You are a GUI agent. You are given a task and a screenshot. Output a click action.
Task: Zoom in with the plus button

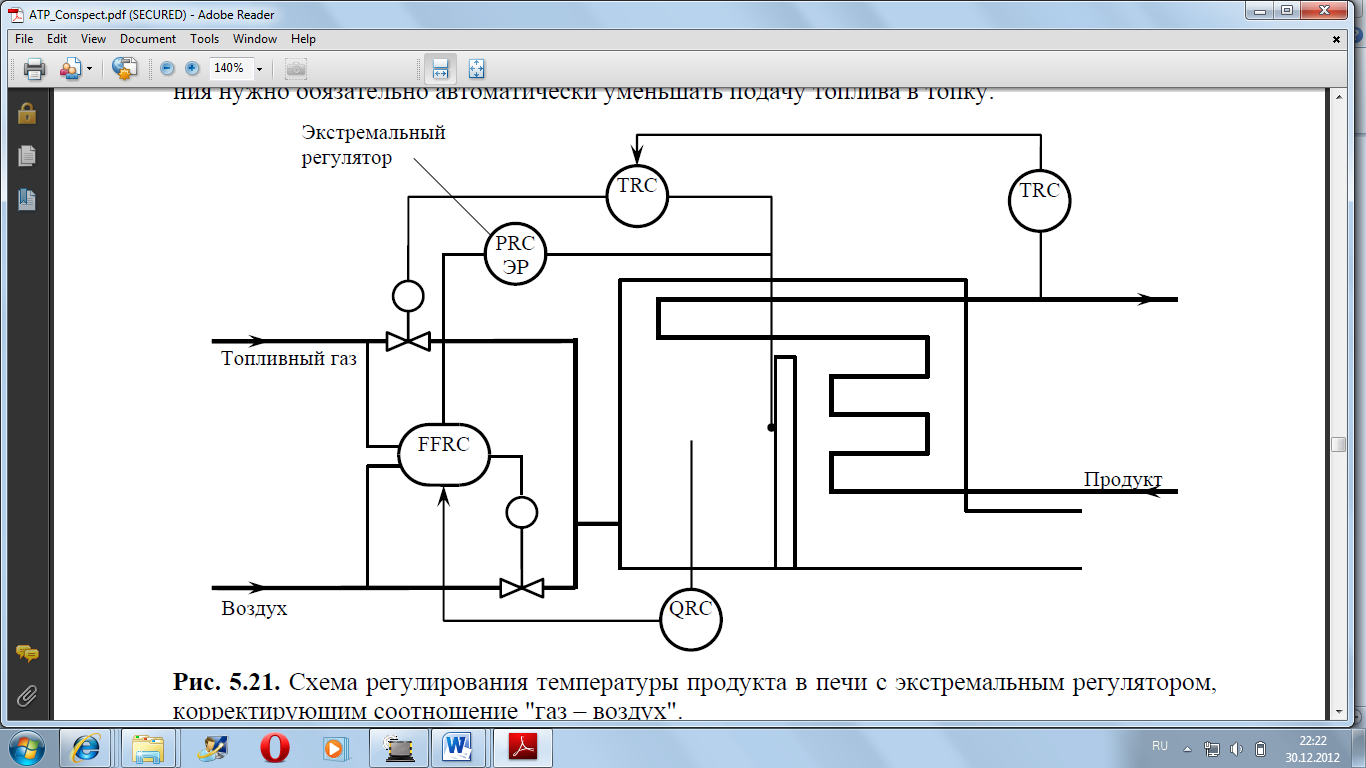point(192,68)
